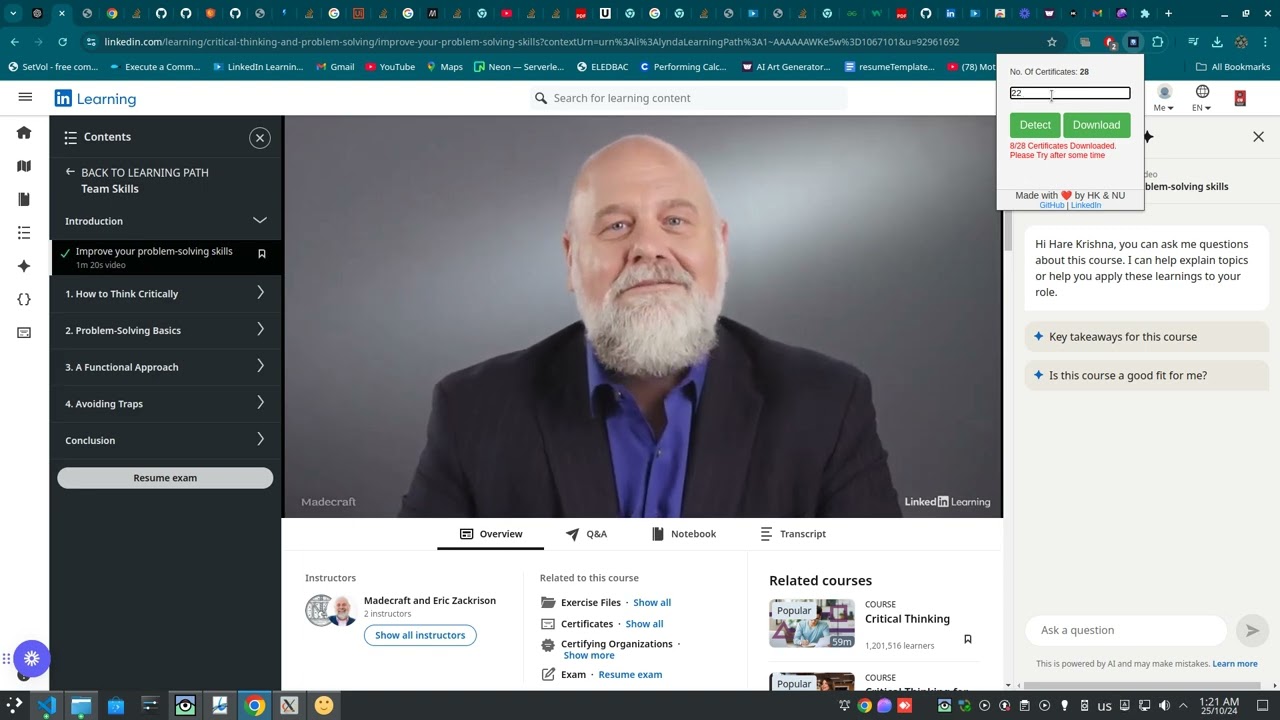Open the Me profile dropdown
The height and width of the screenshot is (720, 1280).
(1164, 98)
